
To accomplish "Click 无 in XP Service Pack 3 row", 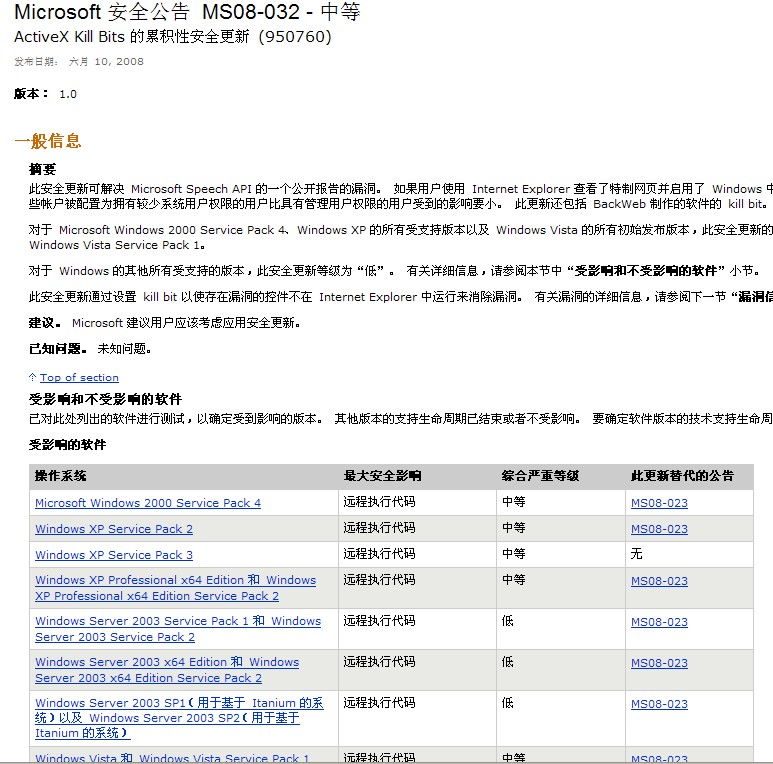I will [636, 554].
